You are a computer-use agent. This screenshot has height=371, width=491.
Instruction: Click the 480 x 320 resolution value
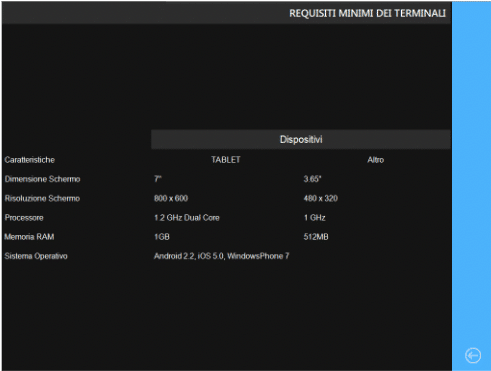[x=321, y=198]
